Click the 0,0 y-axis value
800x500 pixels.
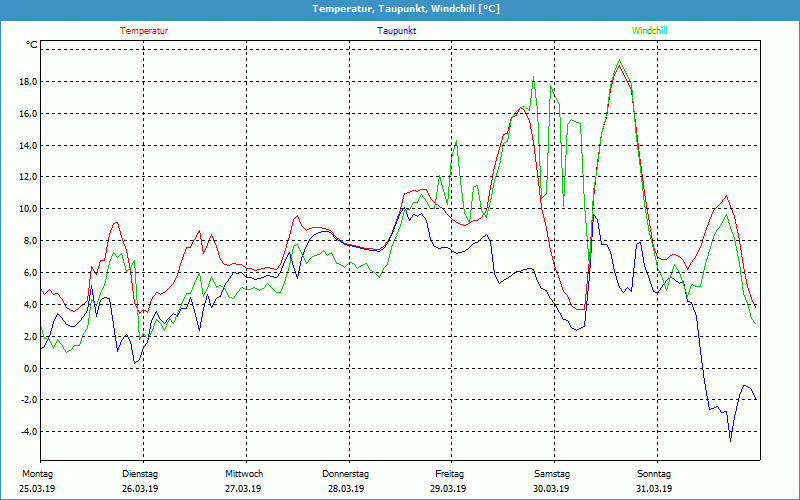point(31,368)
